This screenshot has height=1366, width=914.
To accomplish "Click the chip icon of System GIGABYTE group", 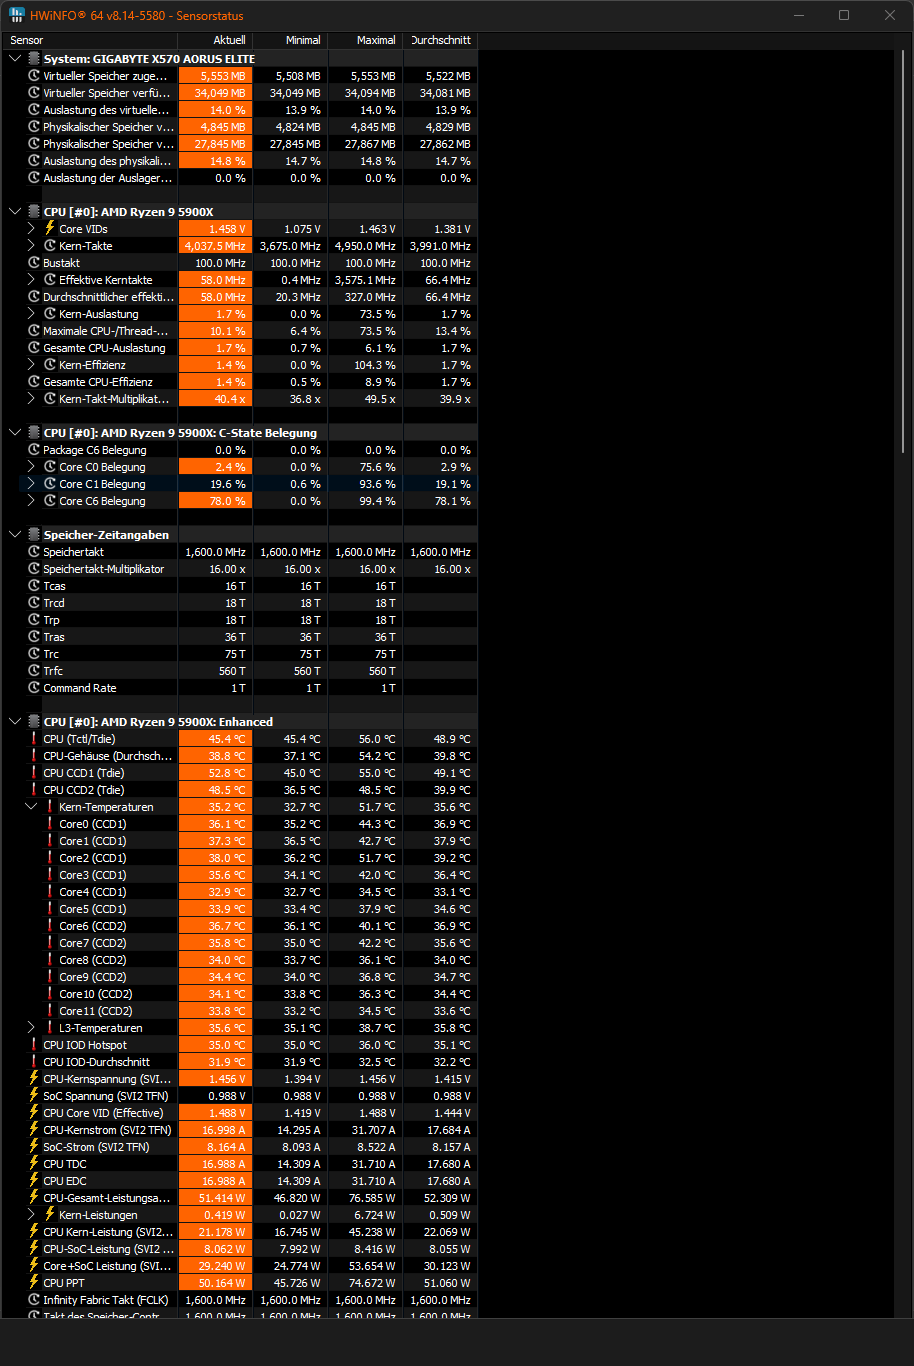I will click(x=34, y=59).
